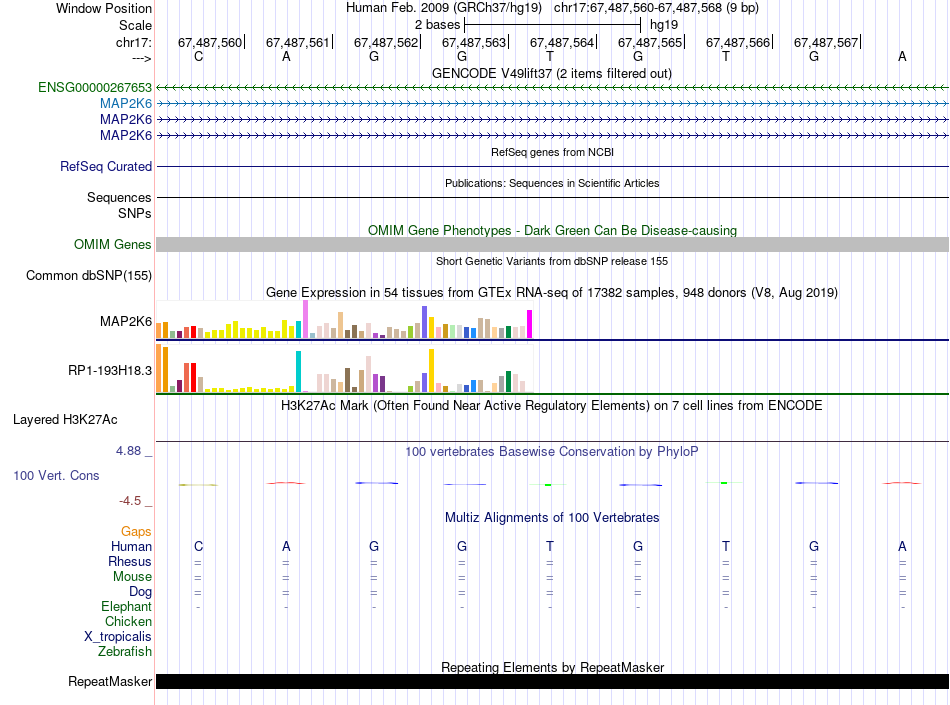Image resolution: width=950 pixels, height=705 pixels.
Task: Click the bottom MAP2K6 transcript label
Action: coord(126,135)
